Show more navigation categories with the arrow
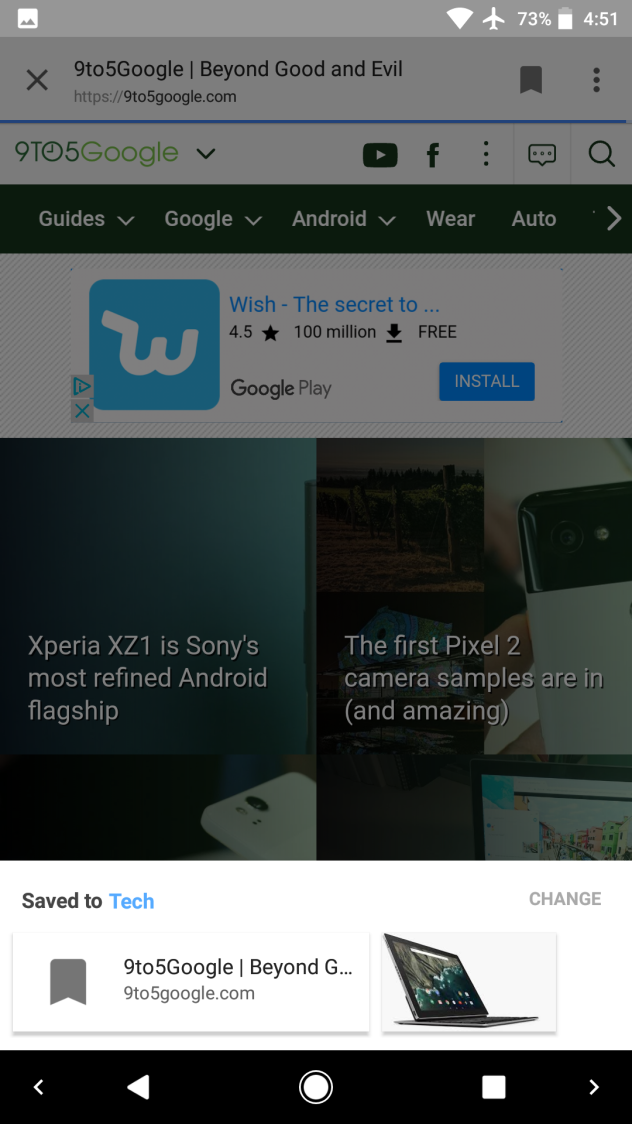This screenshot has width=632, height=1124. click(x=613, y=219)
